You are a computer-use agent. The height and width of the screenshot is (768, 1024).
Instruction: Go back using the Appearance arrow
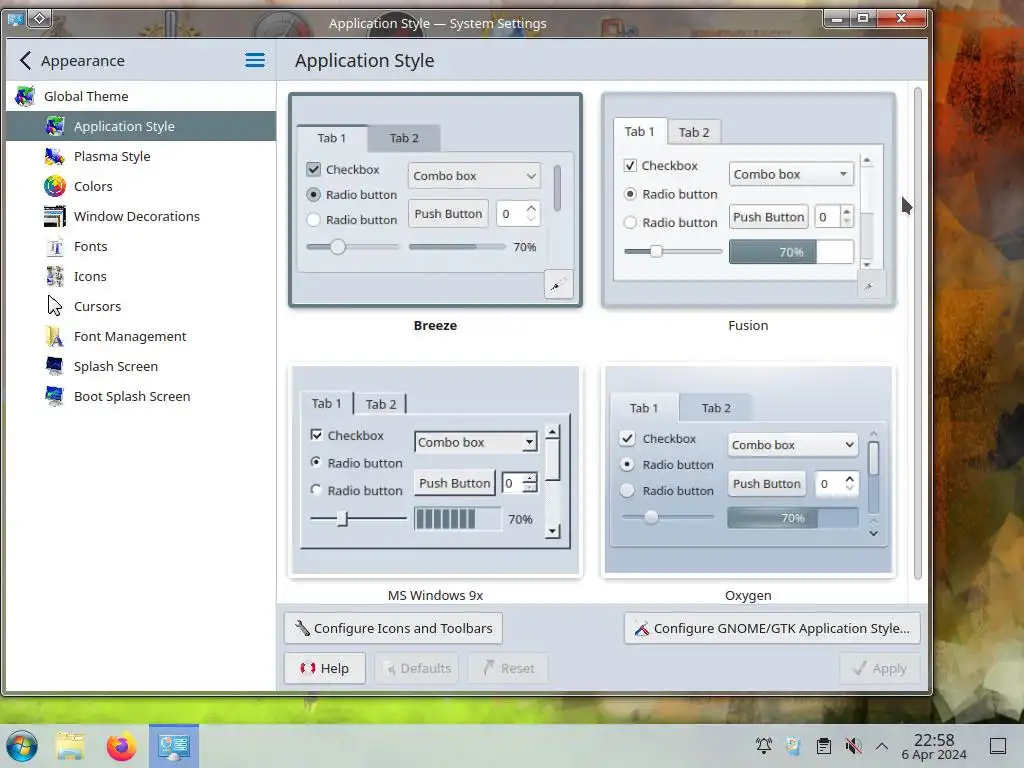pos(25,61)
